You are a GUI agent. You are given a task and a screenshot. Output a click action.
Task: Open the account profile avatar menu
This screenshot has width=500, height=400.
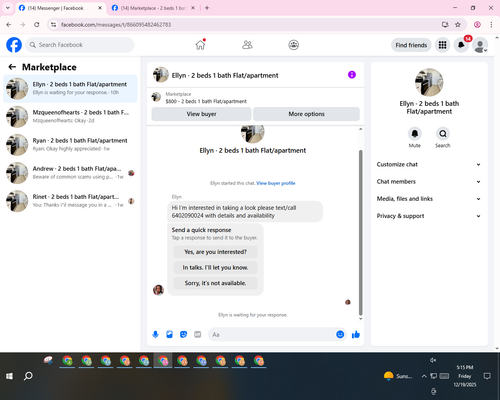[x=480, y=45]
